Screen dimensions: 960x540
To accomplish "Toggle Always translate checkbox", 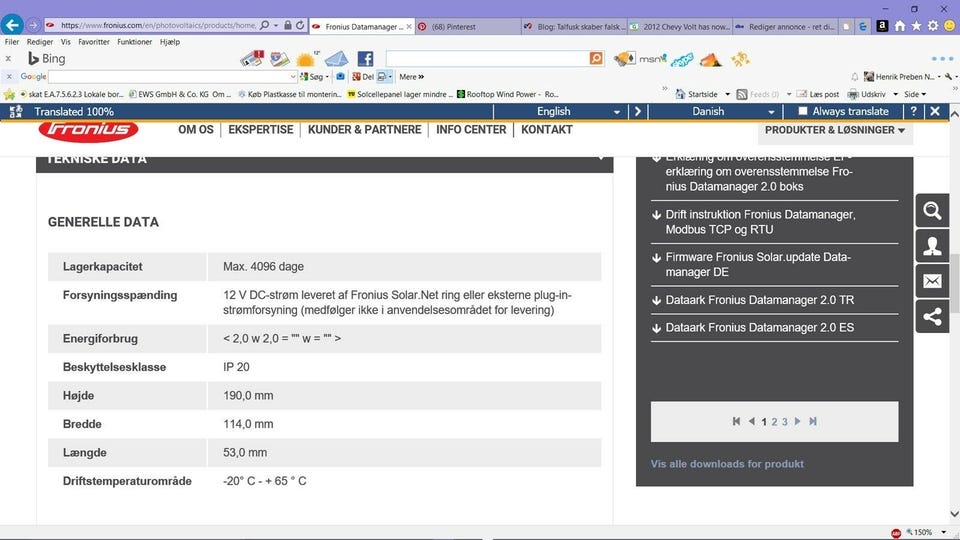I will click(x=803, y=111).
